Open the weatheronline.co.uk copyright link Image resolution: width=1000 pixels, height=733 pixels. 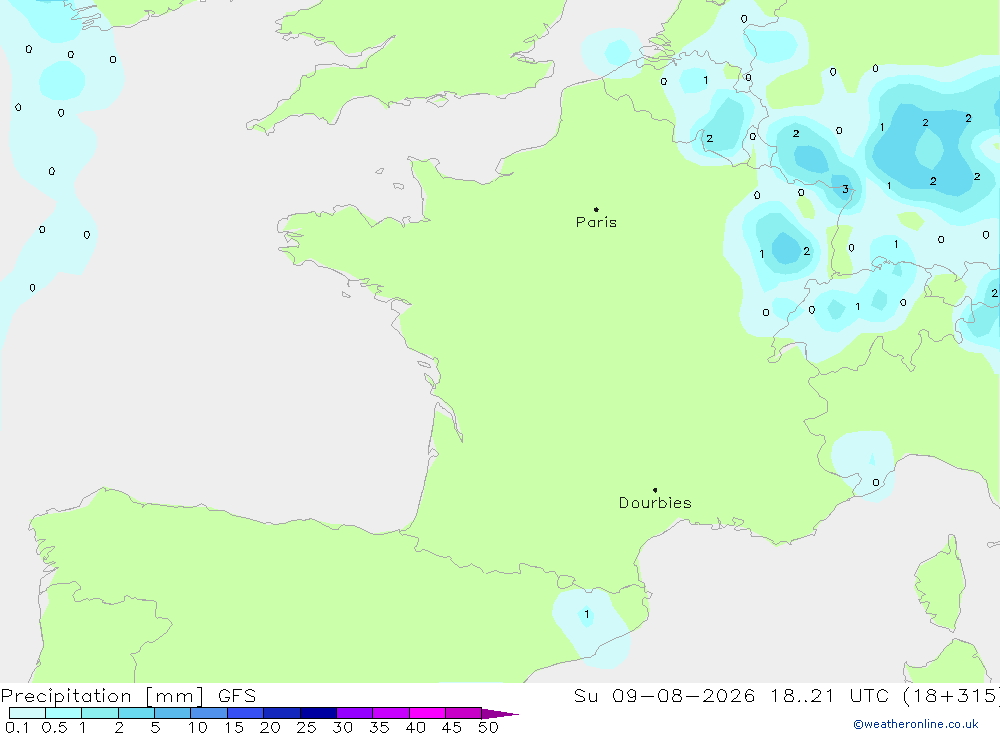tap(916, 724)
